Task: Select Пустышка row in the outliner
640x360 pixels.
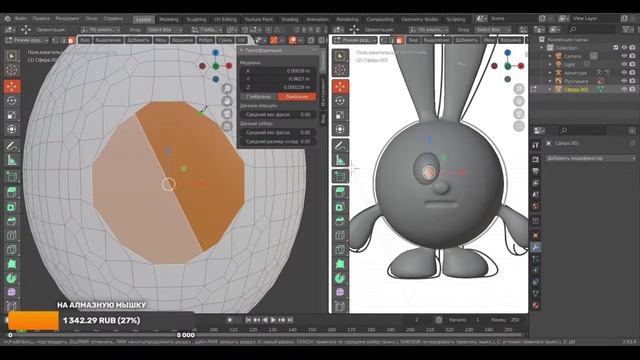Action: (576, 81)
